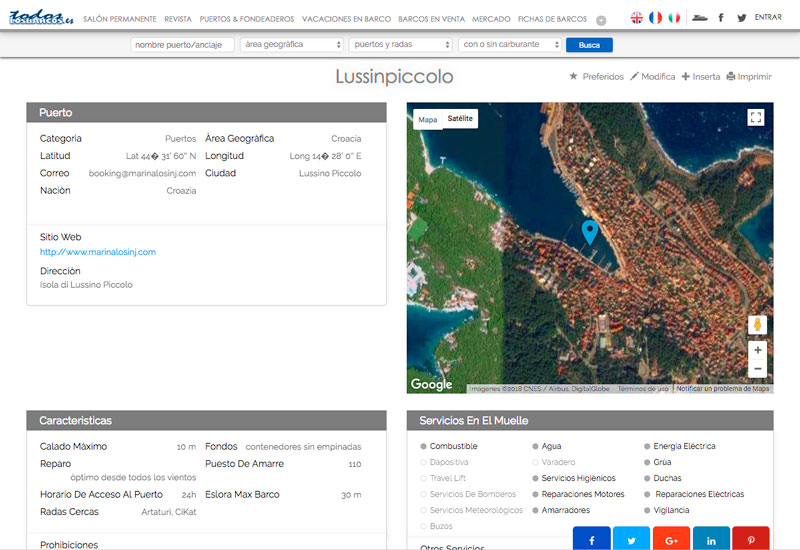This screenshot has width=800, height=550.
Task: Zoom in on the map
Action: 757,350
